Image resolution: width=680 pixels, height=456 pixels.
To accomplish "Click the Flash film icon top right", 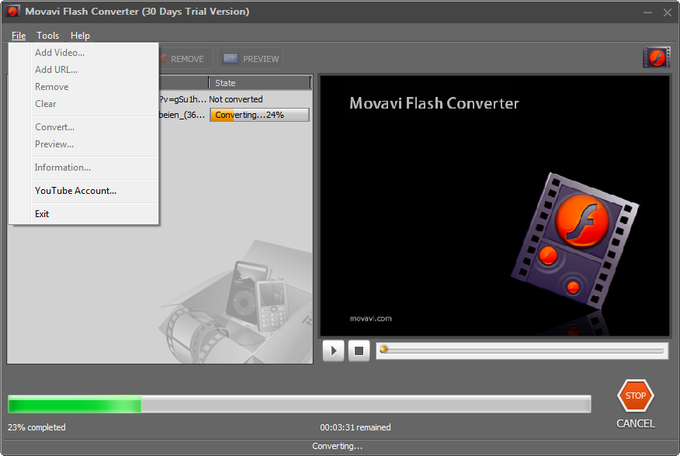I will tap(656, 57).
